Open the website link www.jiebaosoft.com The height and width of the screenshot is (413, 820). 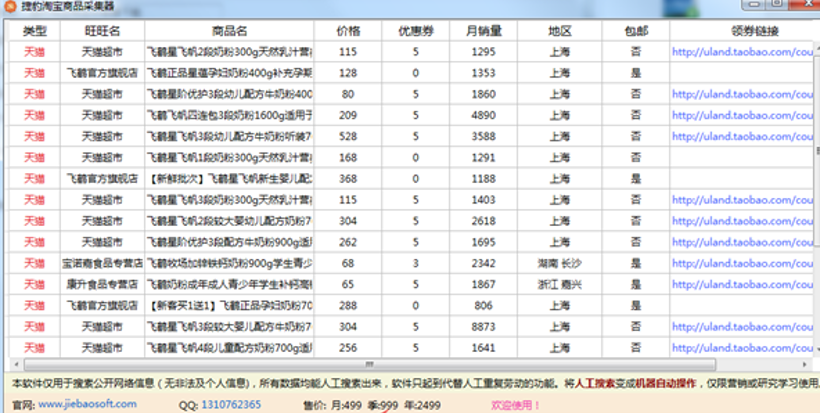[87, 404]
